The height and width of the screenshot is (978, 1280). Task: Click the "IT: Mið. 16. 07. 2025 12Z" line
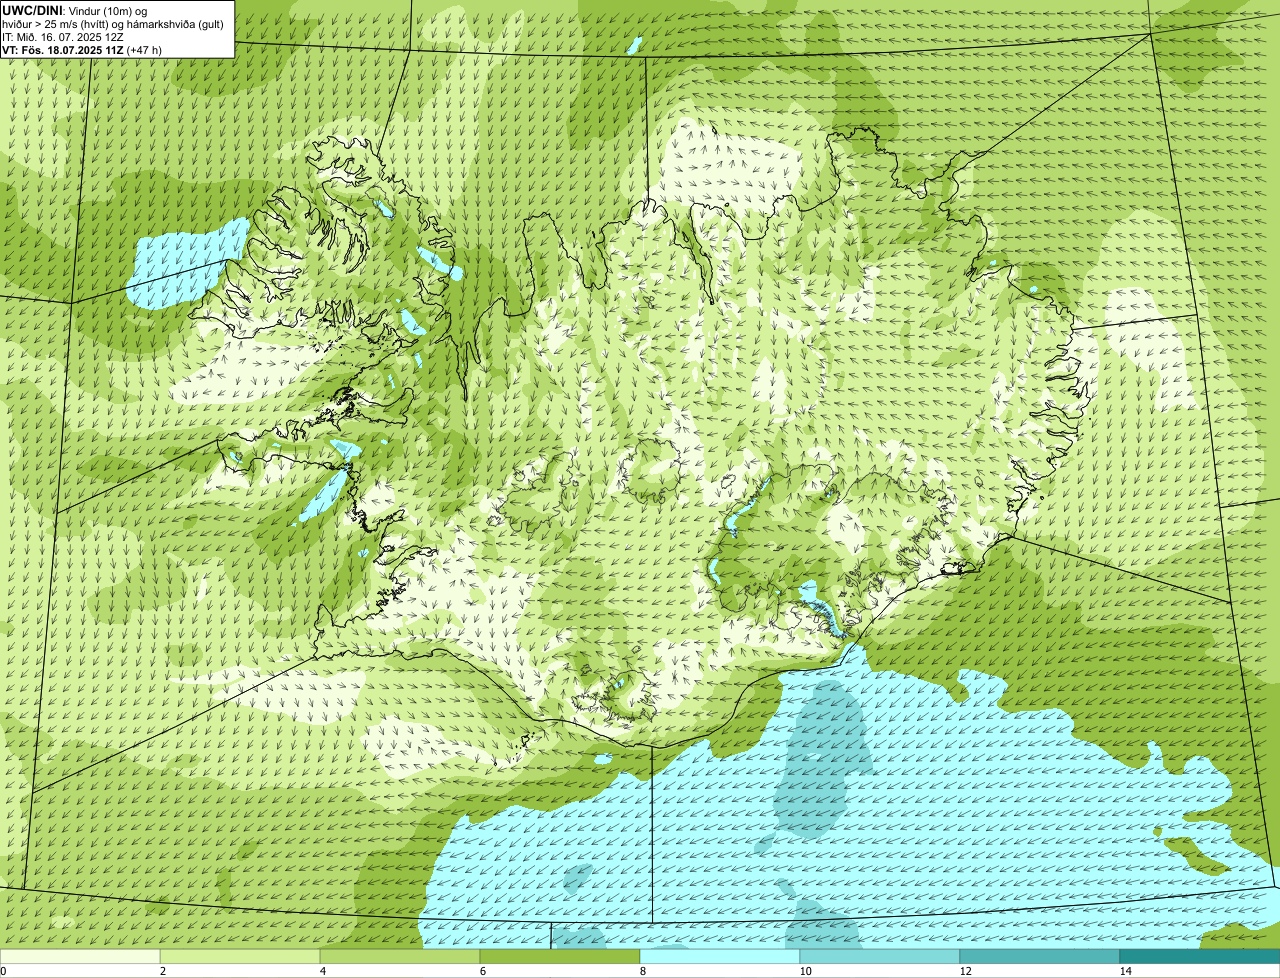coord(63,36)
